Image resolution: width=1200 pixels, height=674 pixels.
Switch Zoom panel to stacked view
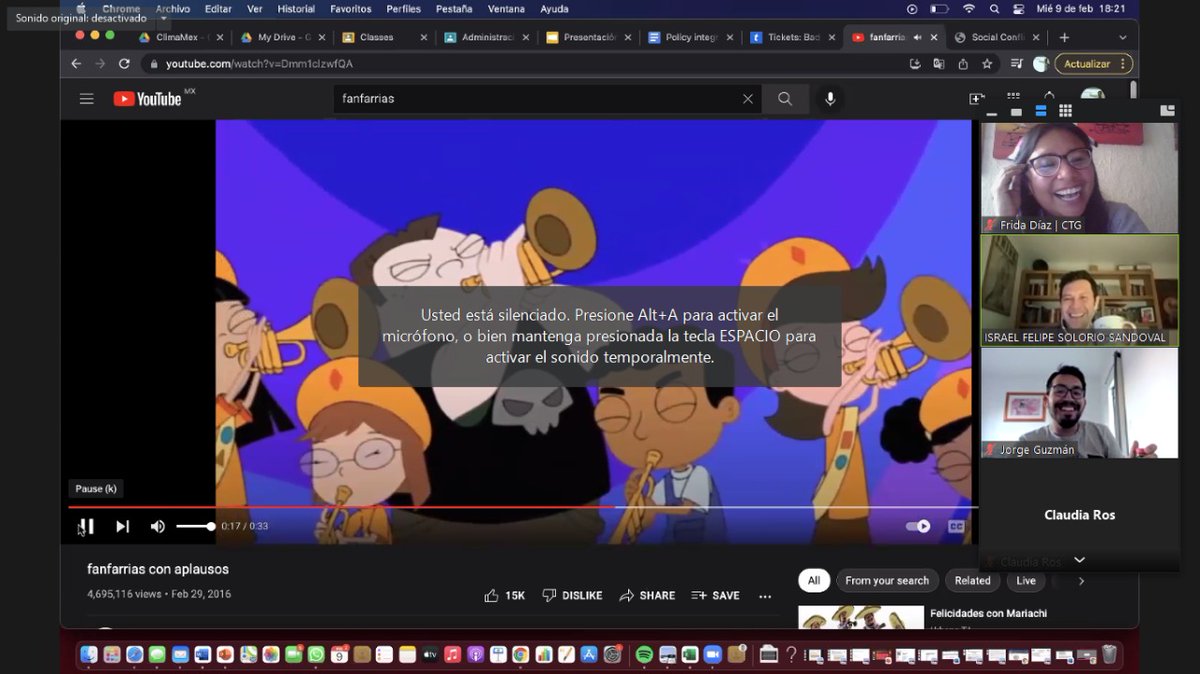click(x=1040, y=111)
